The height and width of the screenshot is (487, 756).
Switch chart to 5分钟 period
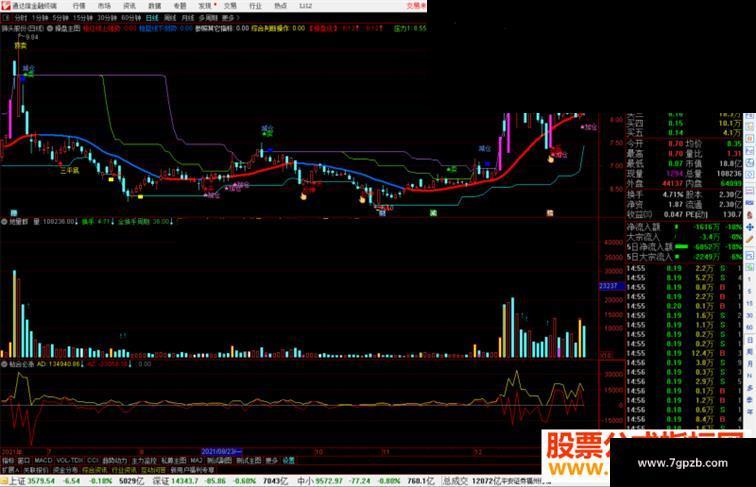click(61, 18)
